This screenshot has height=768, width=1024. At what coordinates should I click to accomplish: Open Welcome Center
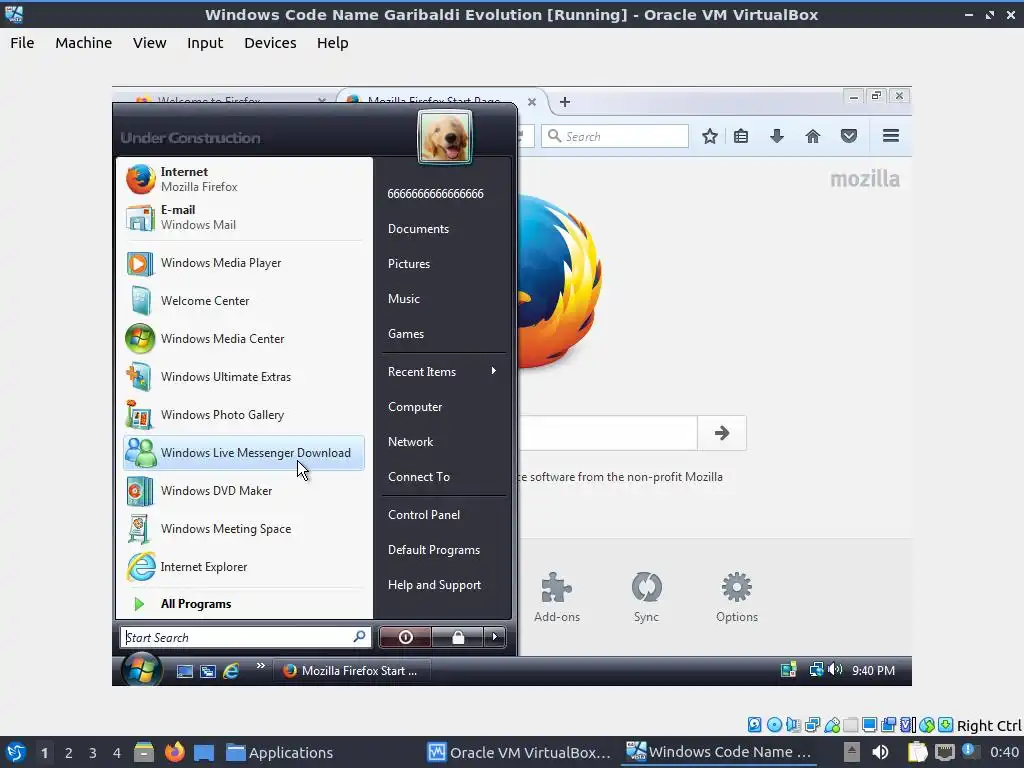coord(244,300)
